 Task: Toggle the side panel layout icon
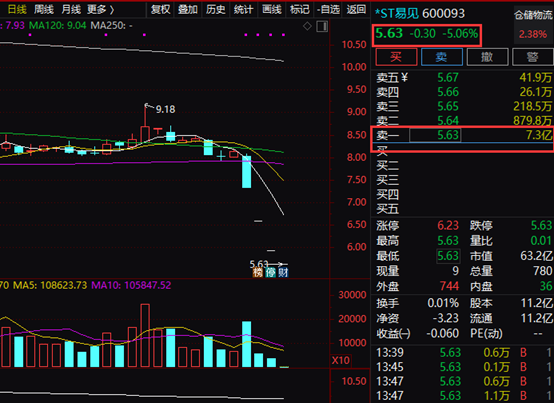(x=322, y=26)
